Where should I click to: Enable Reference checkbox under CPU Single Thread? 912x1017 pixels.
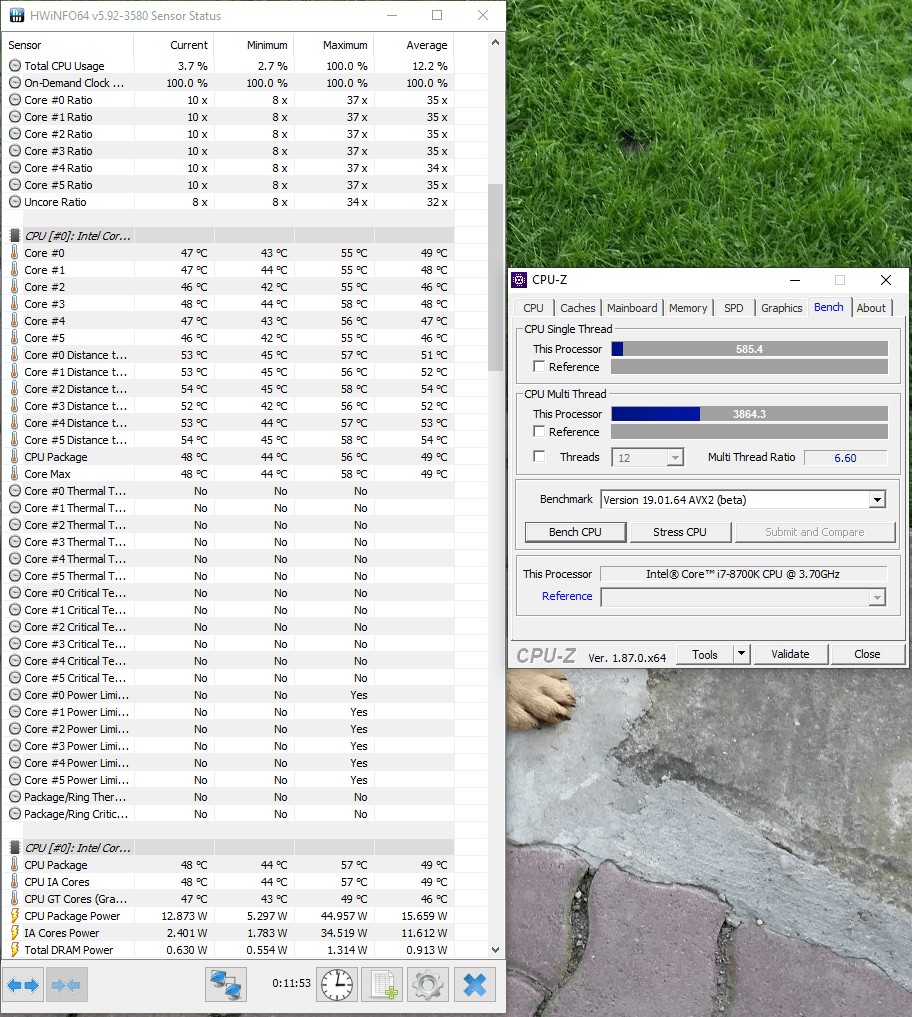[539, 366]
